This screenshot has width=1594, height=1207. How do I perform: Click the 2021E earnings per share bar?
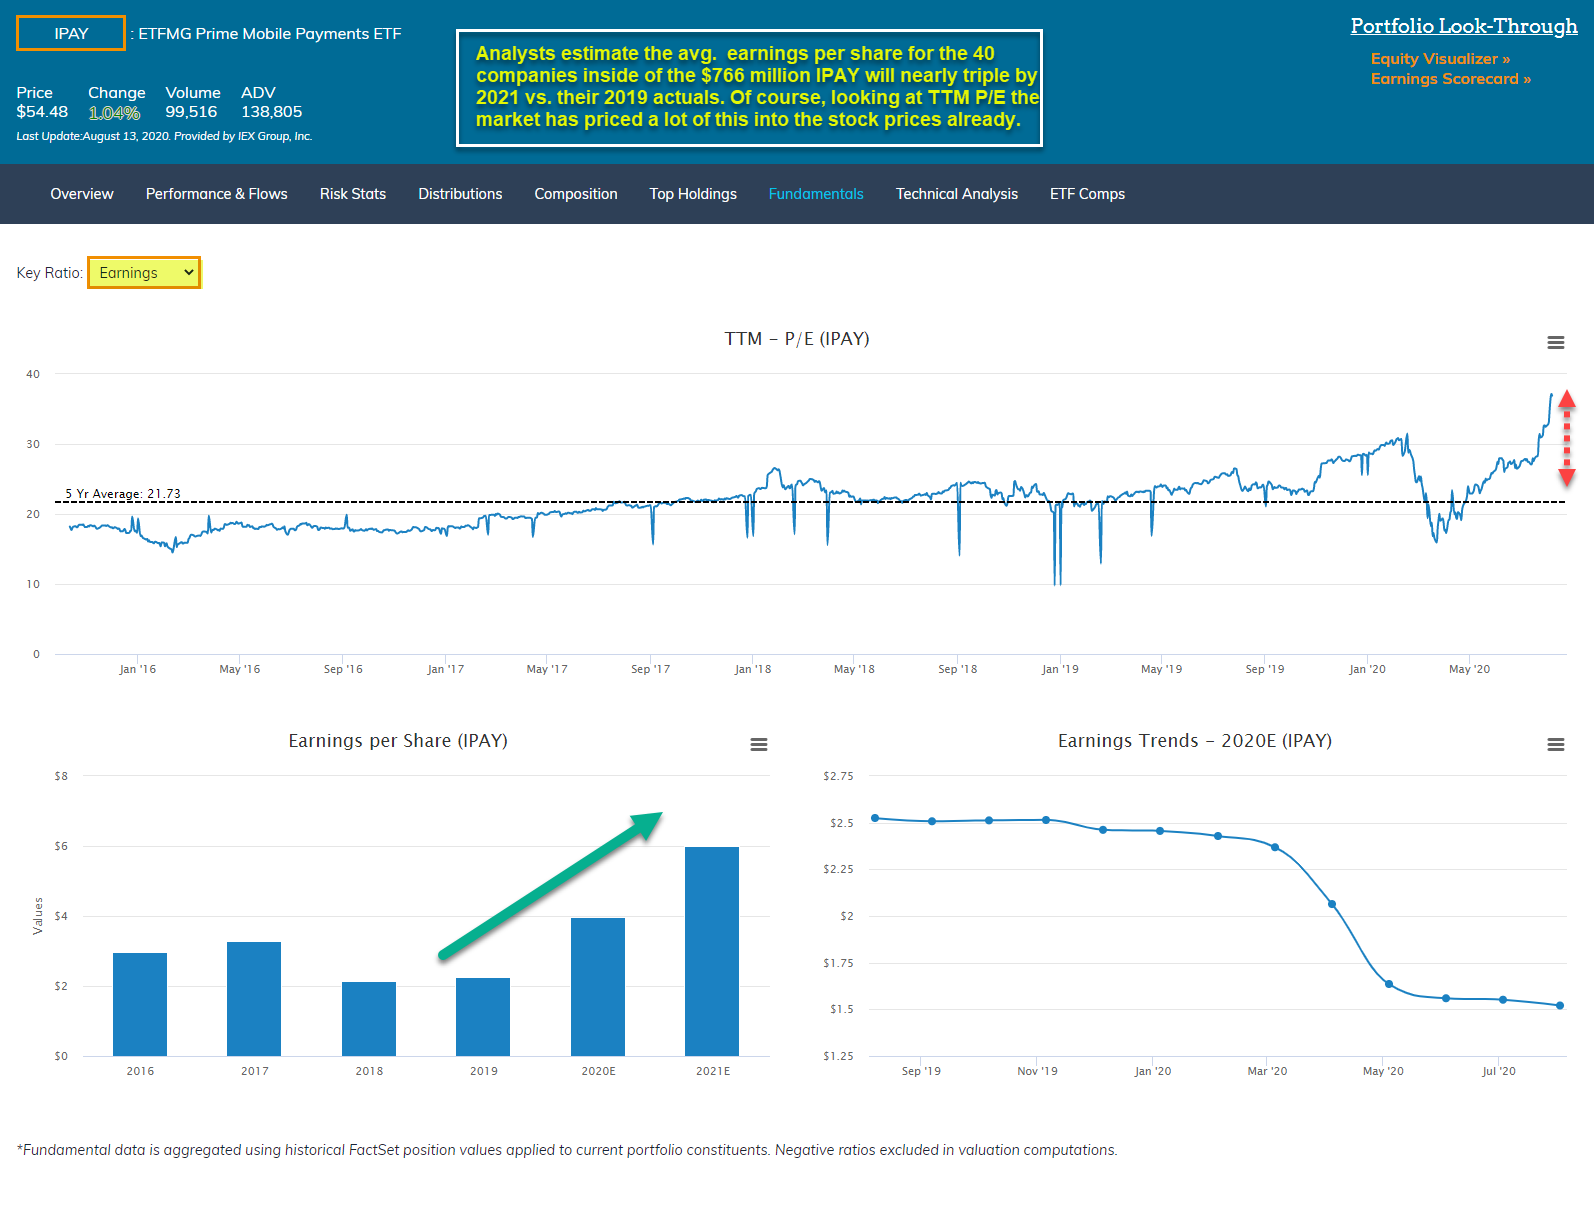tap(712, 951)
